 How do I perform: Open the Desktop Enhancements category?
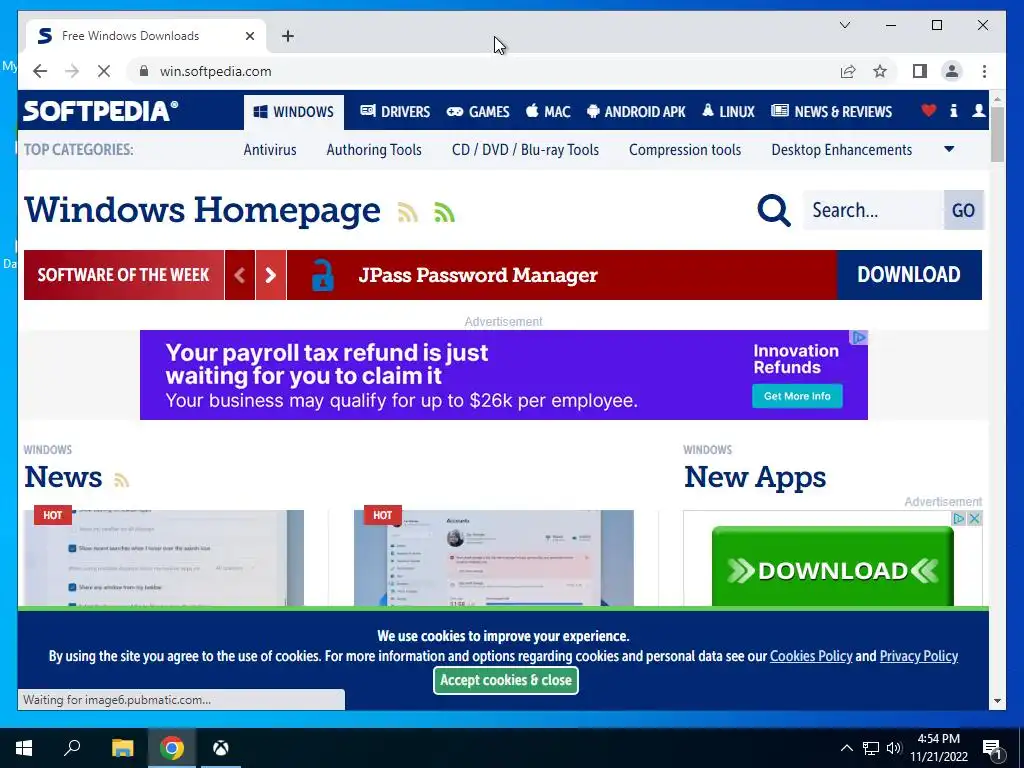tap(842, 150)
